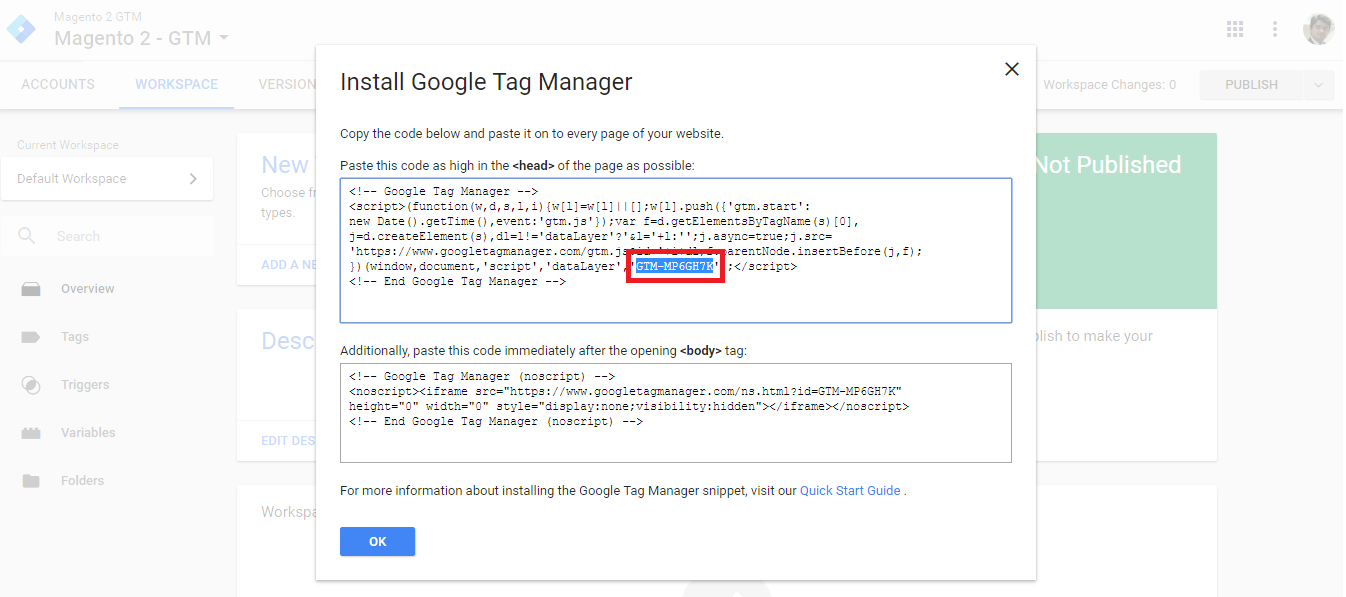Open Overview in the sidebar
The width and height of the screenshot is (1346, 597).
pos(88,289)
